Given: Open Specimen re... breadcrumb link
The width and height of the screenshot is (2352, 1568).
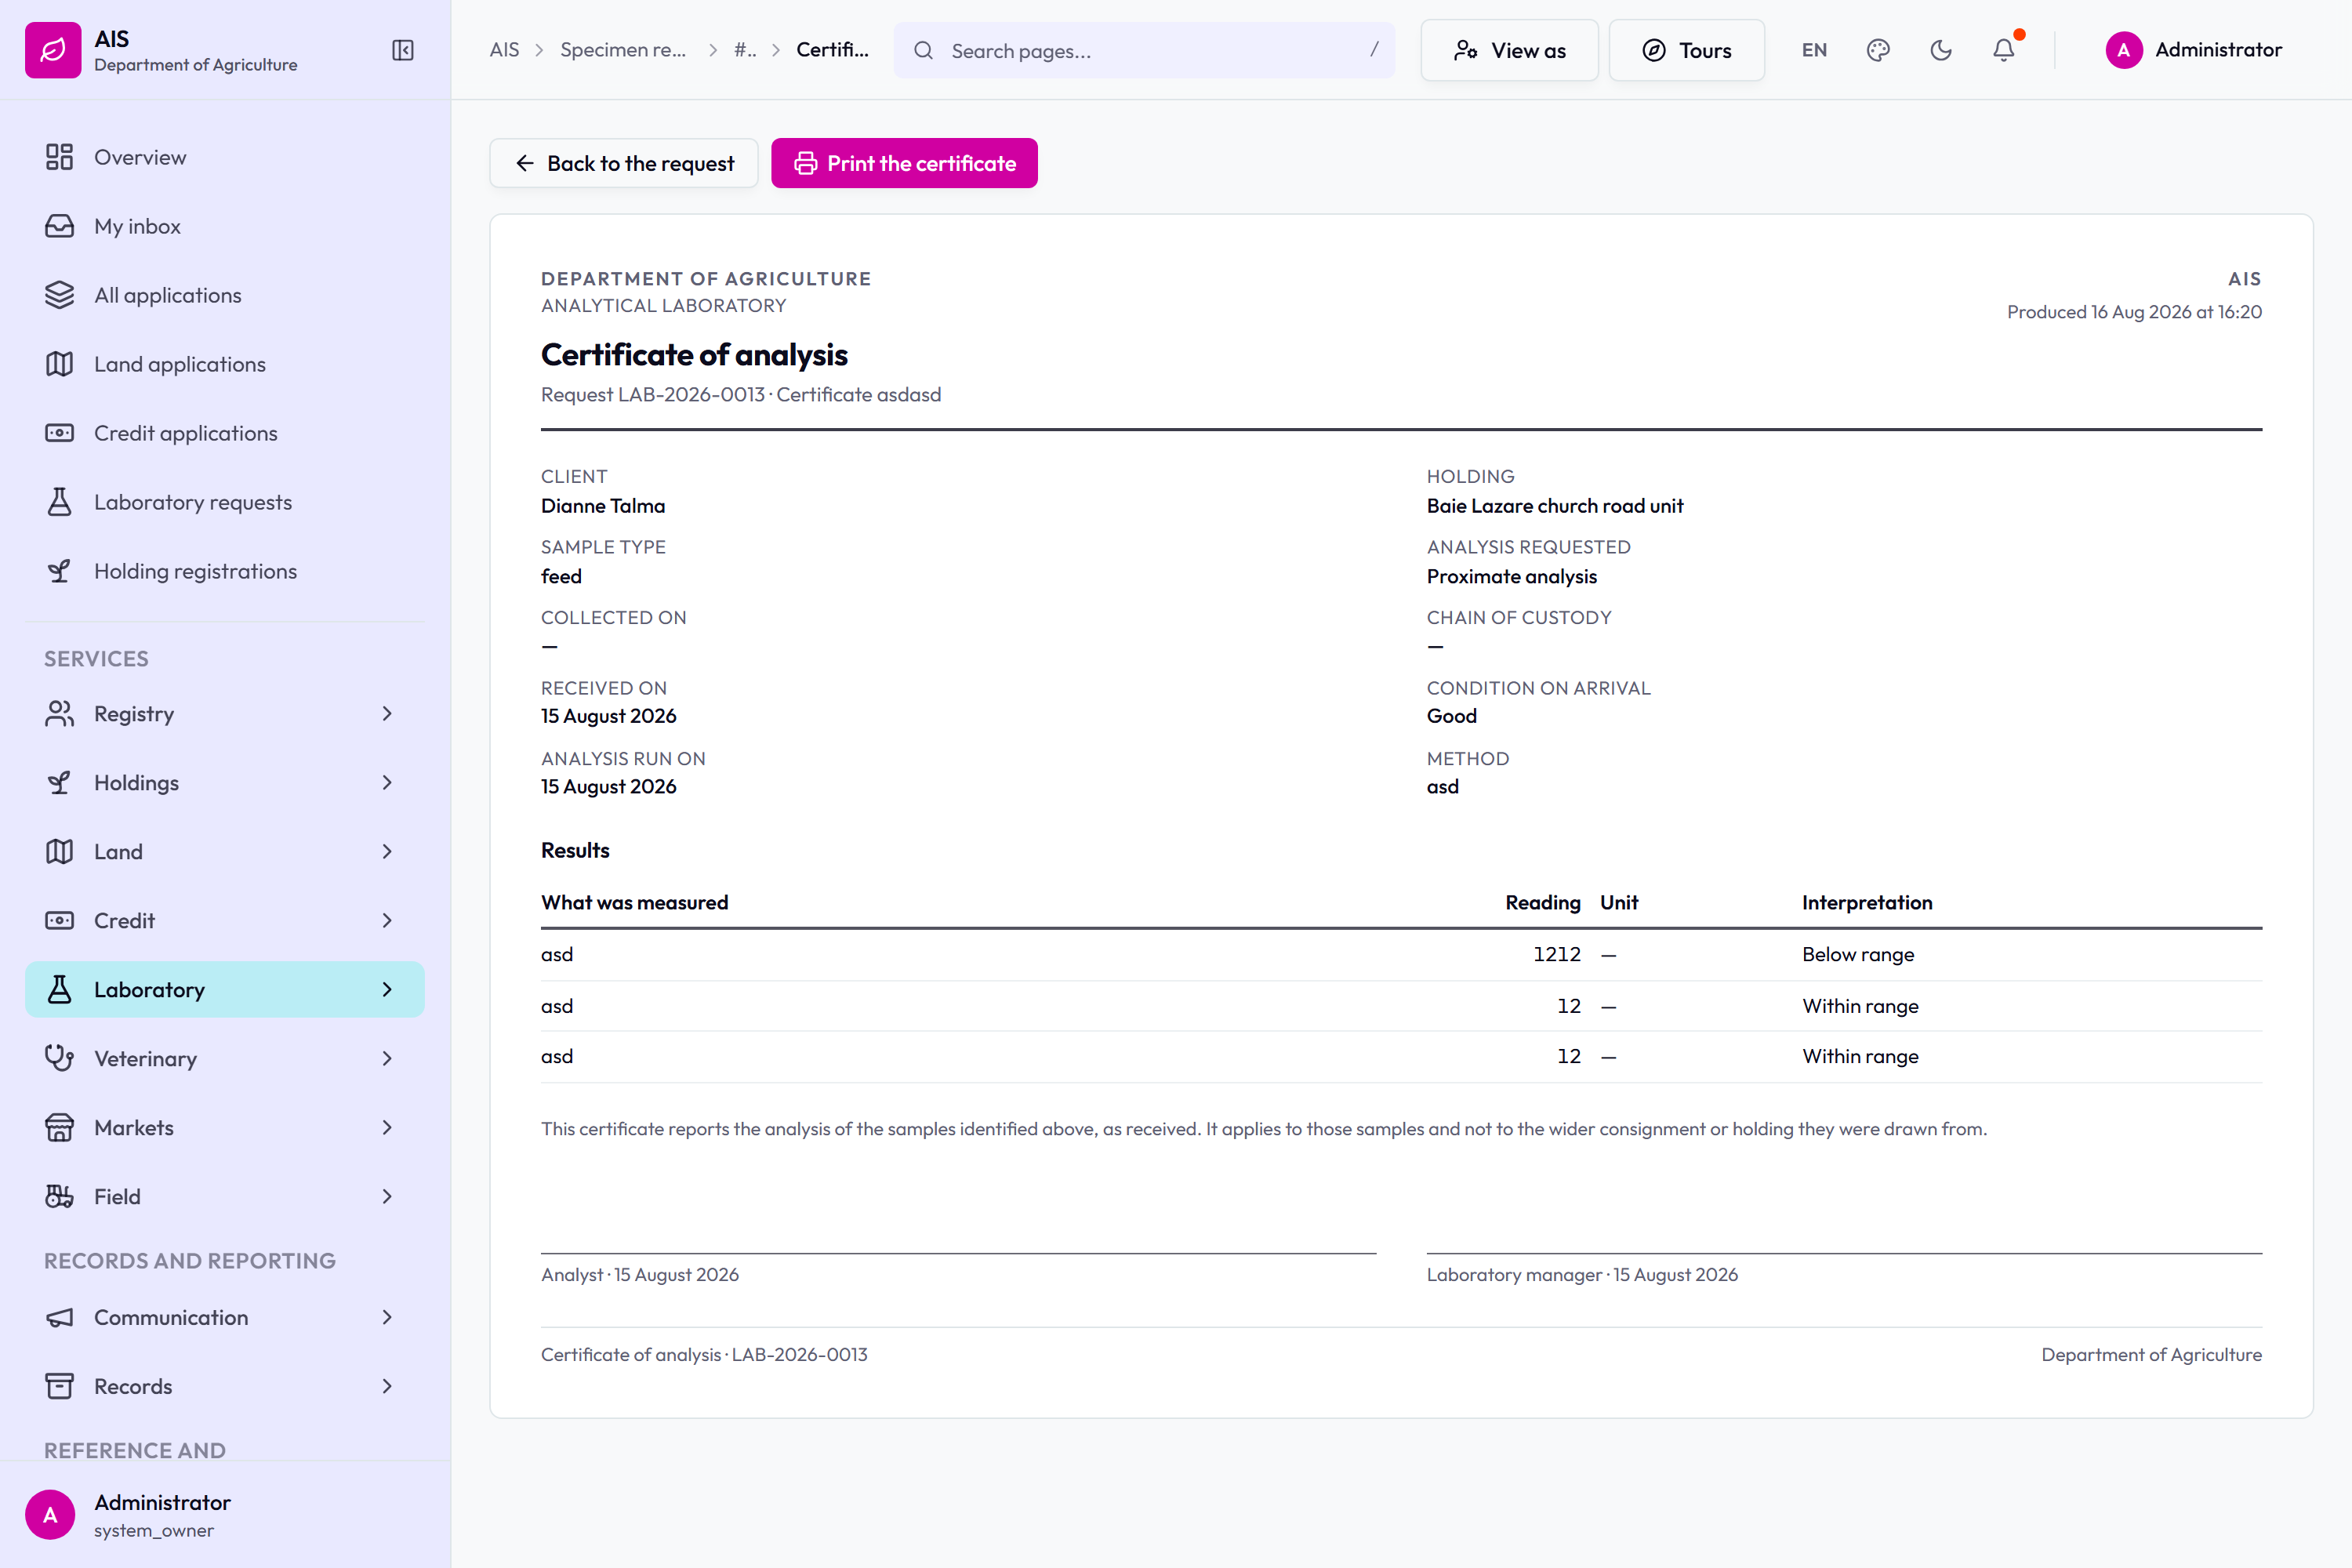Looking at the screenshot, I should tap(623, 50).
